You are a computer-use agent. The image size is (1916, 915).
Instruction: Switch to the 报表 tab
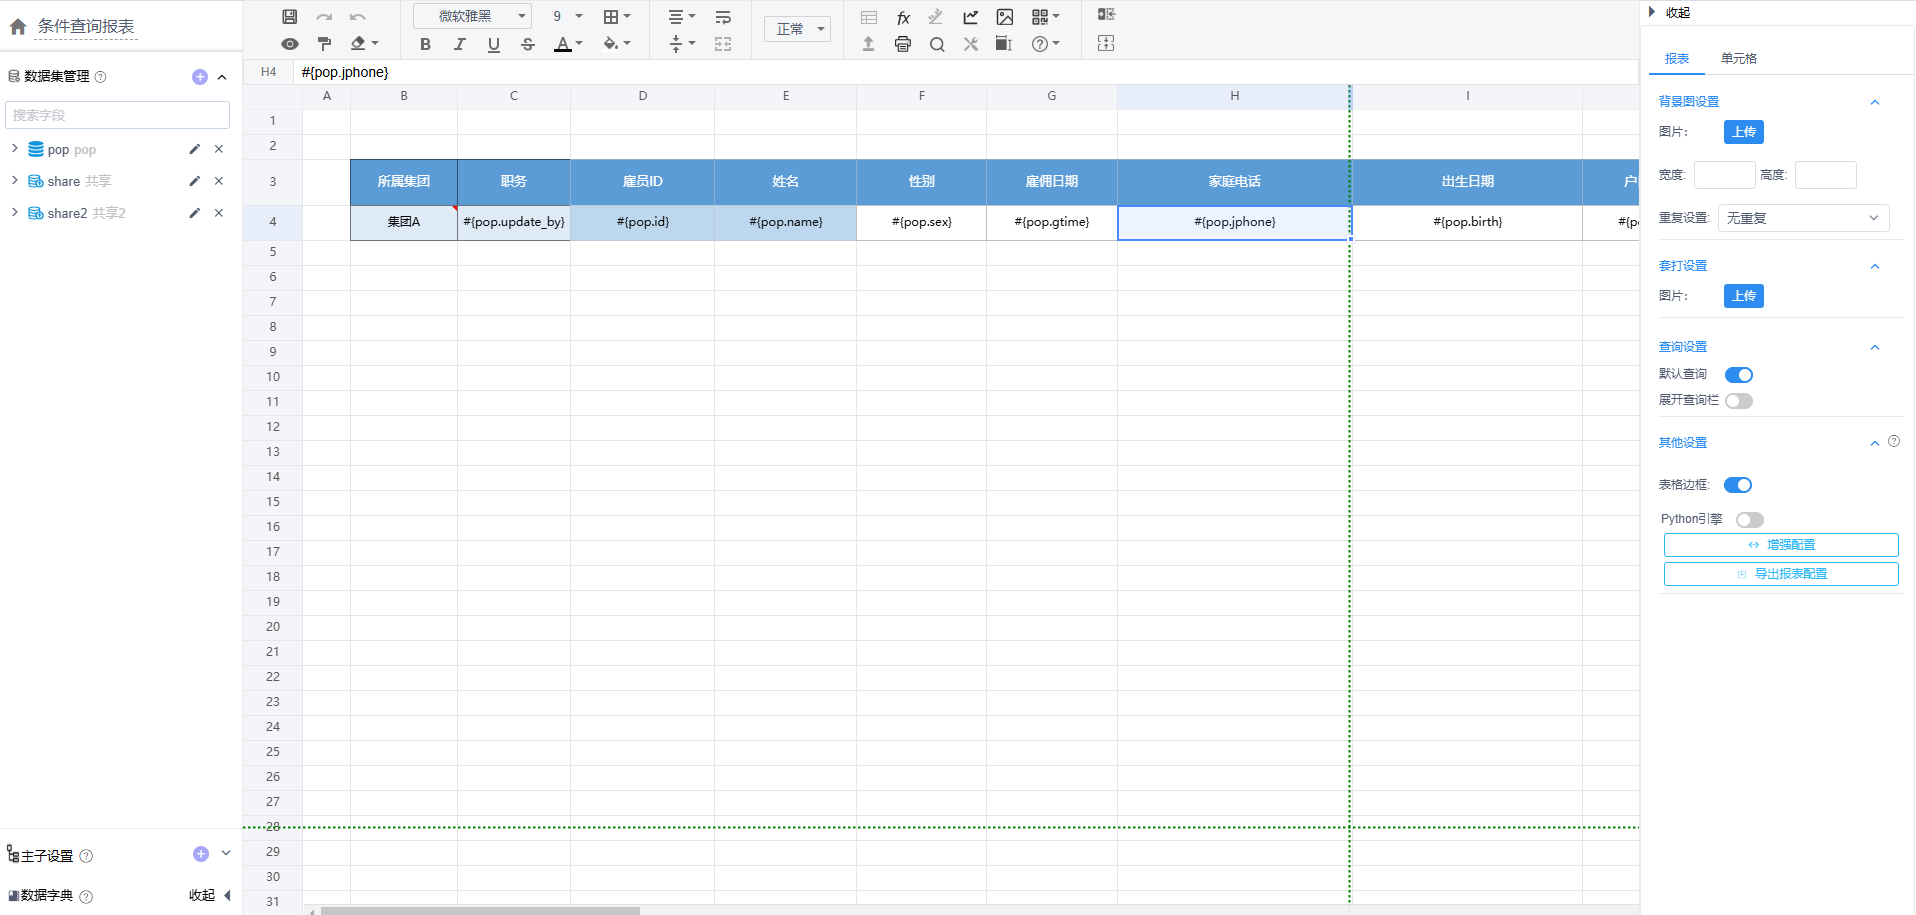pos(1677,58)
